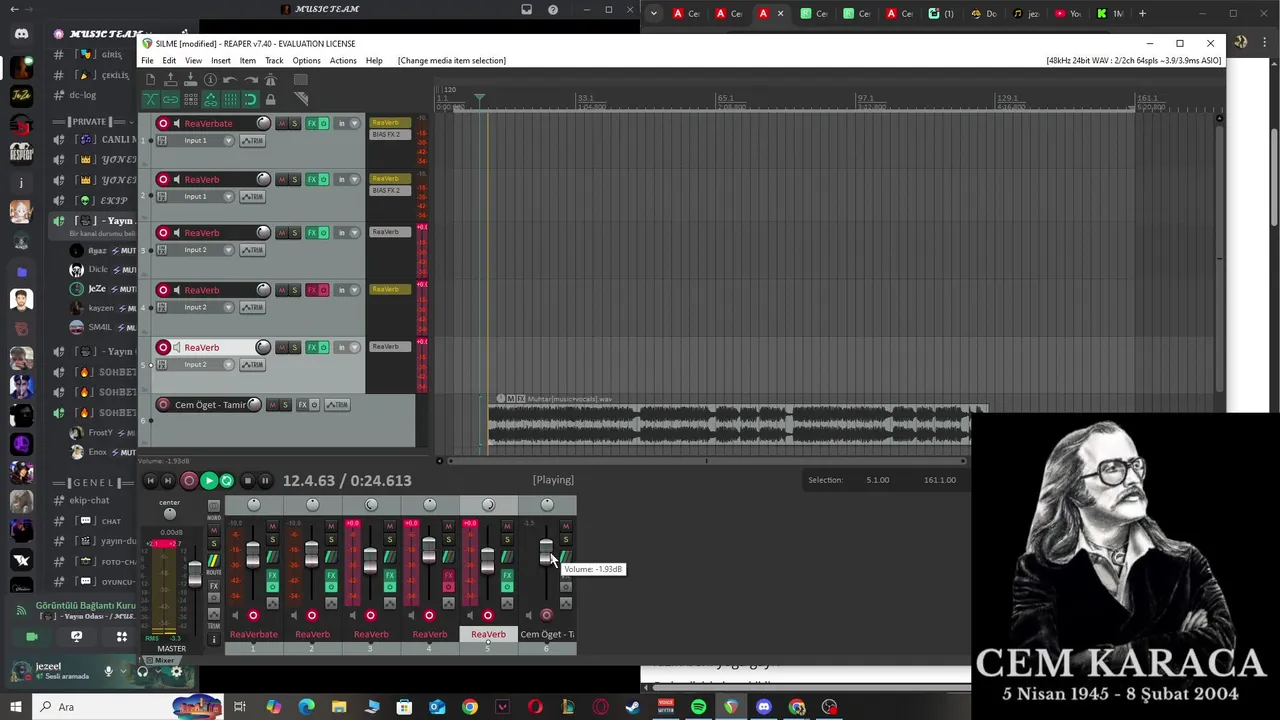
Task: Toggle the locking padlock icon
Action: pos(270,99)
